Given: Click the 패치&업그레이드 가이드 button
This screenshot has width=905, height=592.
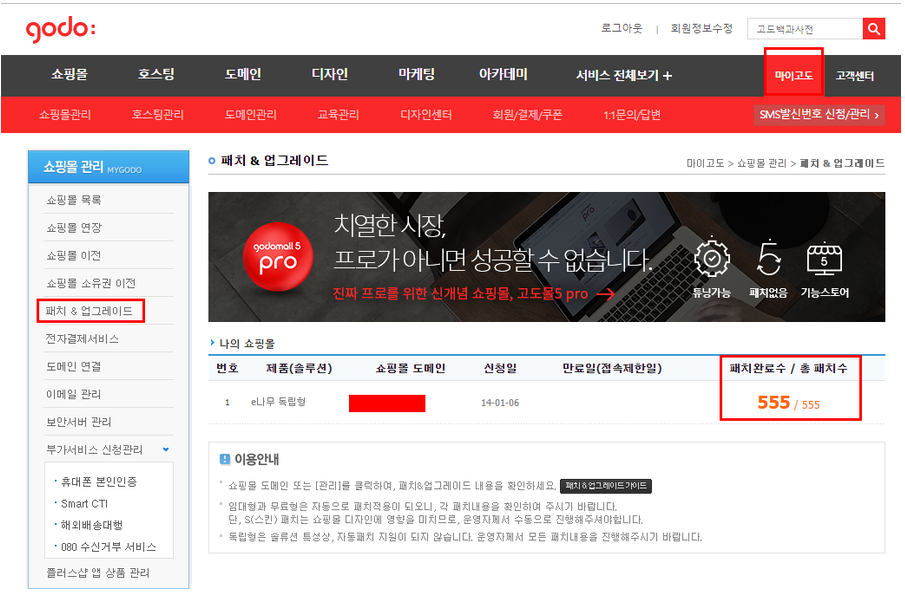Looking at the screenshot, I should pyautogui.click(x=605, y=486).
